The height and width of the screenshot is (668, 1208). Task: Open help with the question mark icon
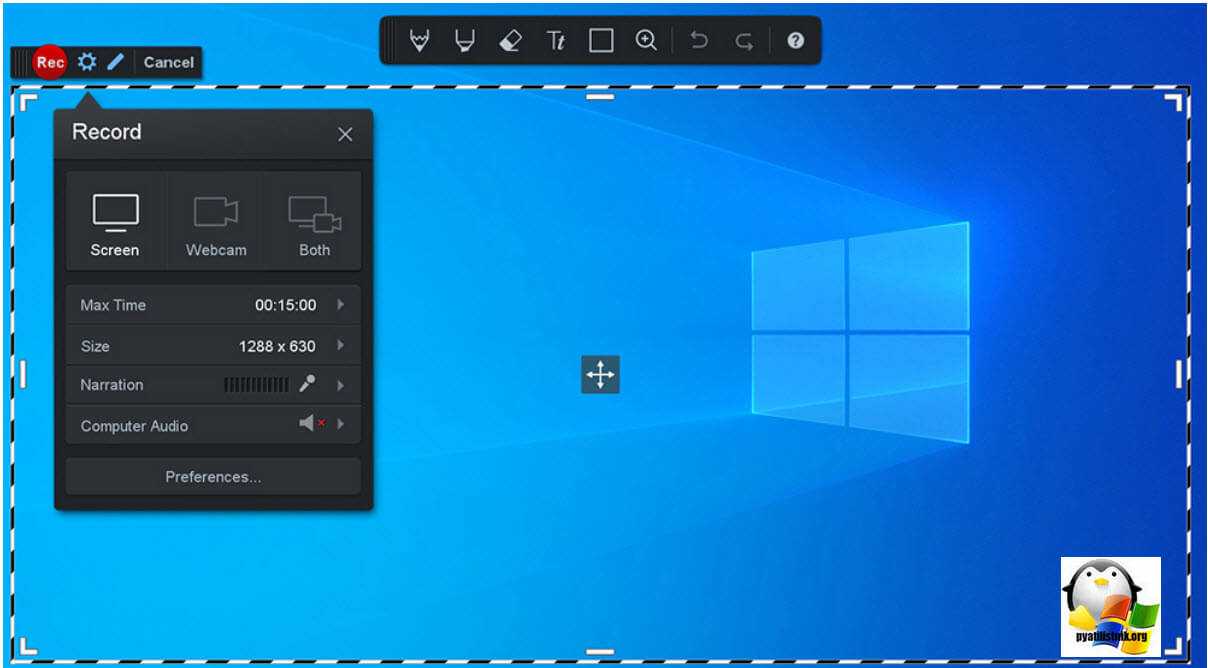click(795, 41)
